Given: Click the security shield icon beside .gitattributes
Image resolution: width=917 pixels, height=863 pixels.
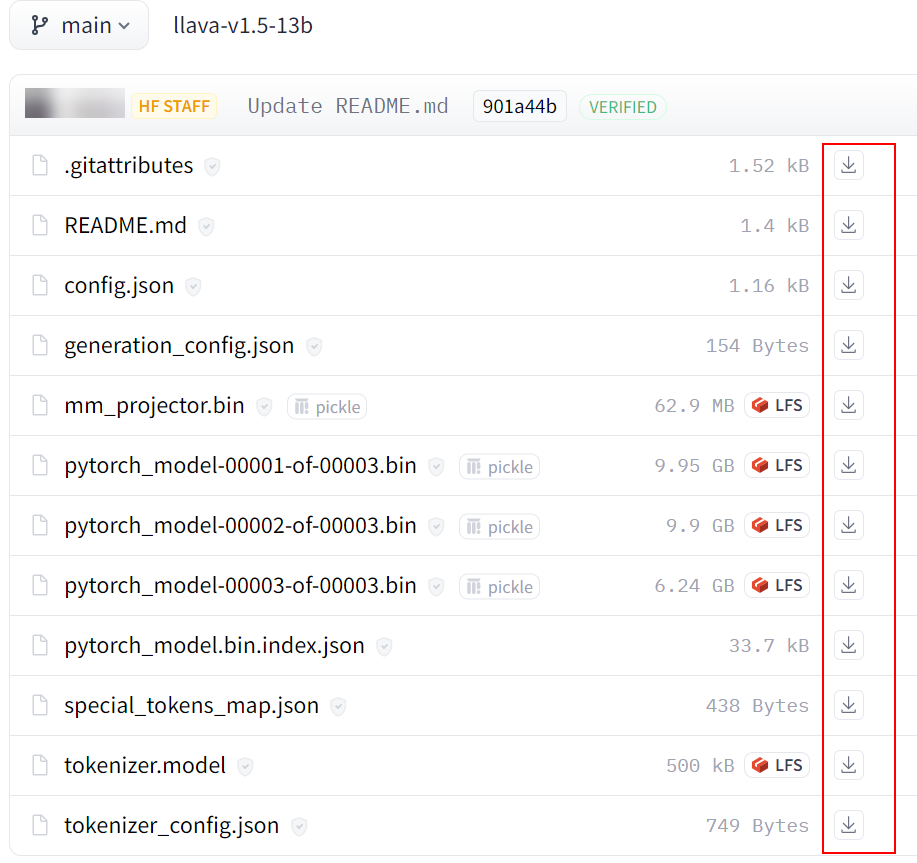Looking at the screenshot, I should tap(212, 167).
